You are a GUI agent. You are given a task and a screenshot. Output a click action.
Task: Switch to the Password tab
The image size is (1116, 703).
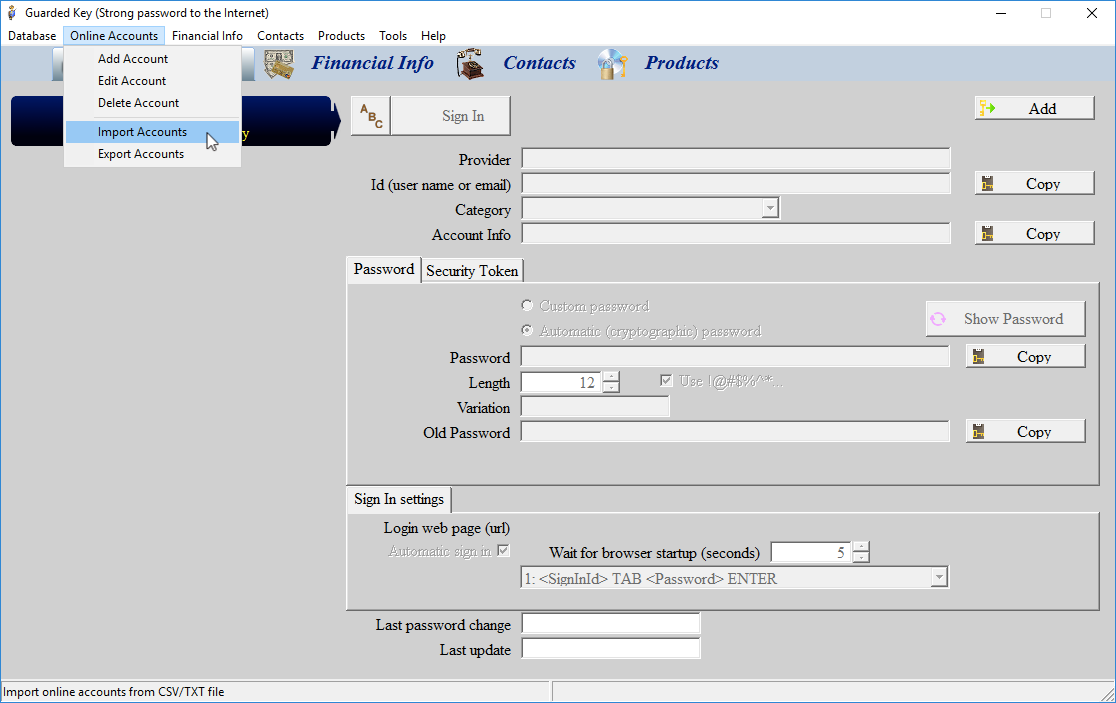coord(384,270)
